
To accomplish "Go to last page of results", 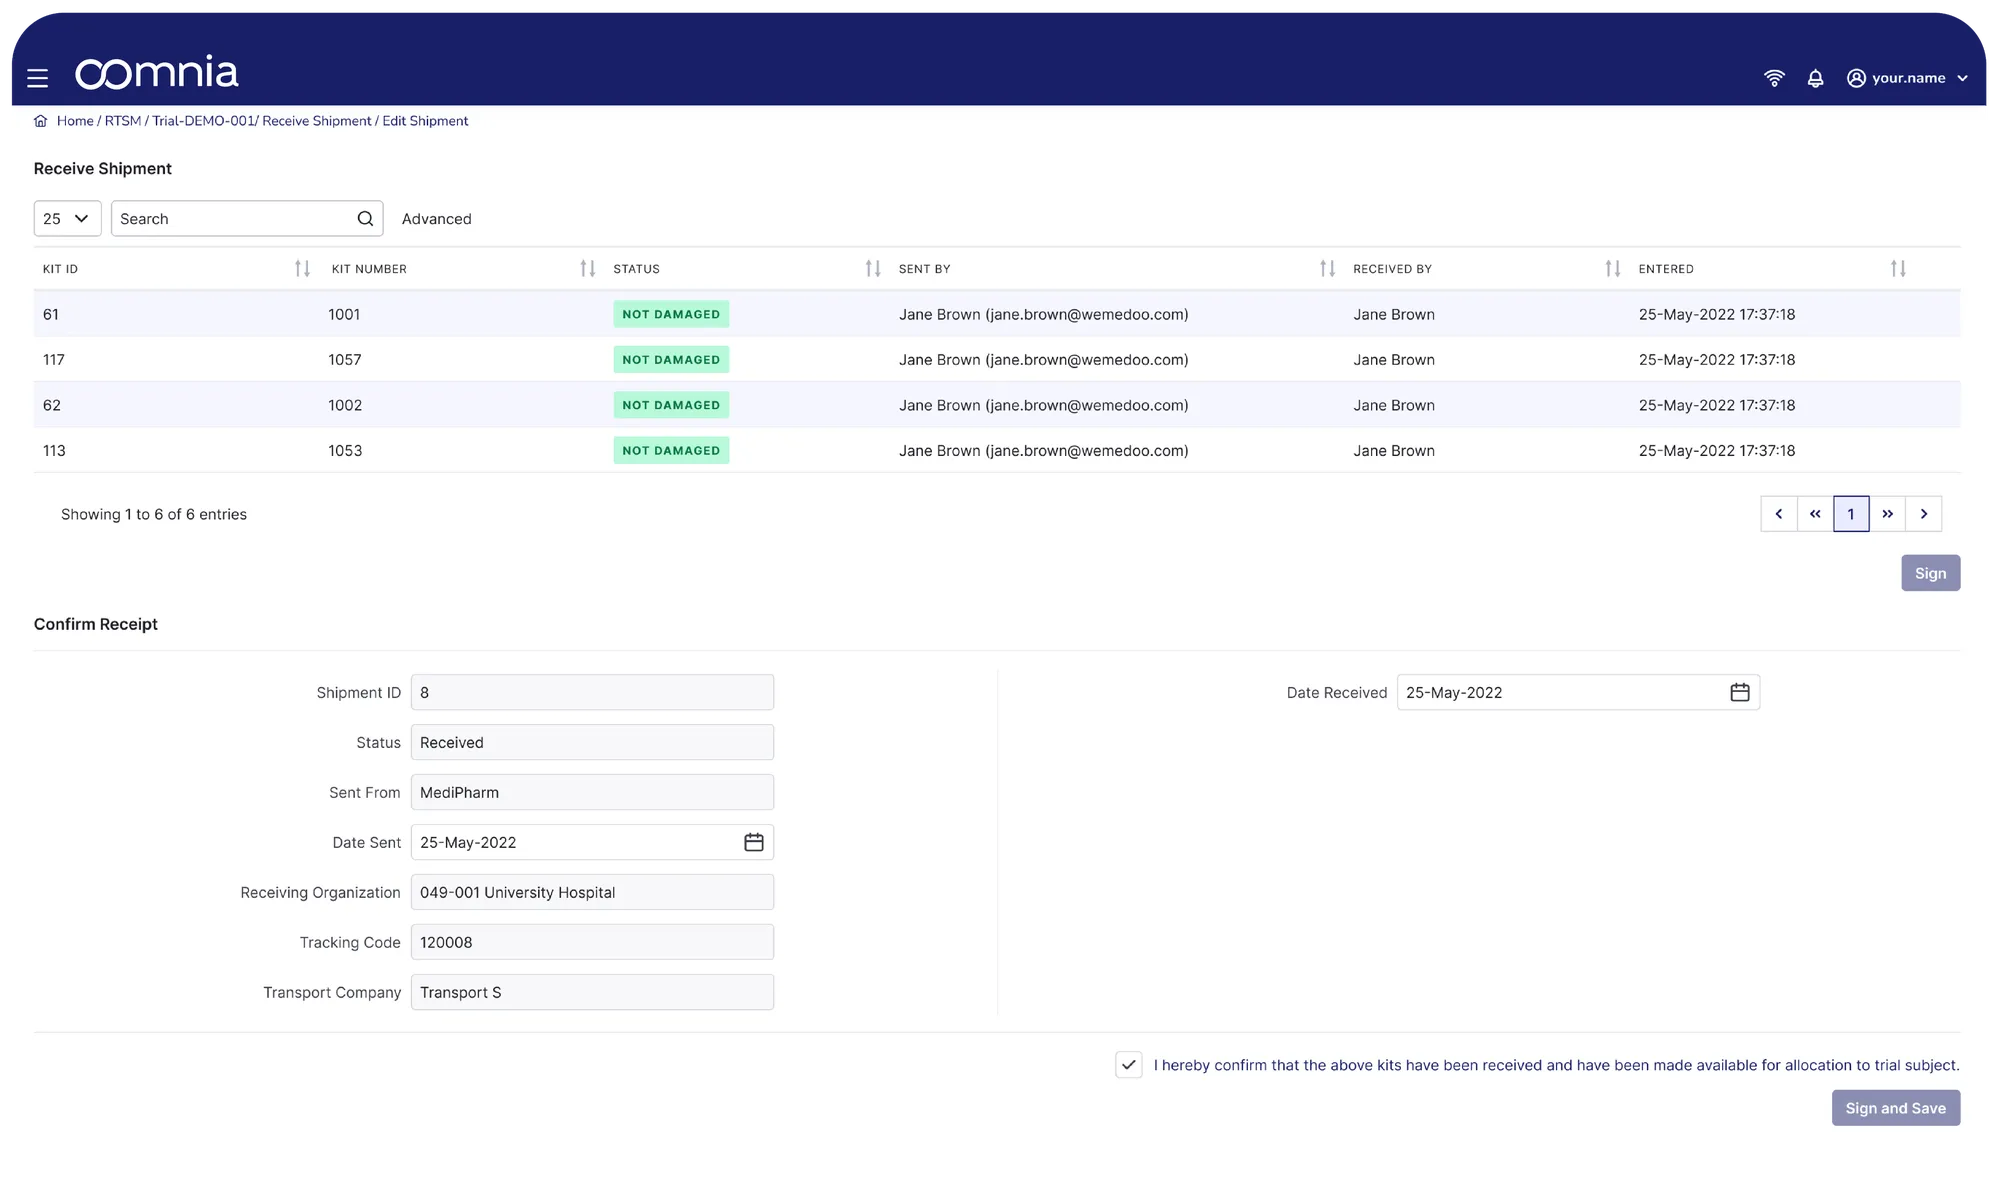I will 1887,514.
